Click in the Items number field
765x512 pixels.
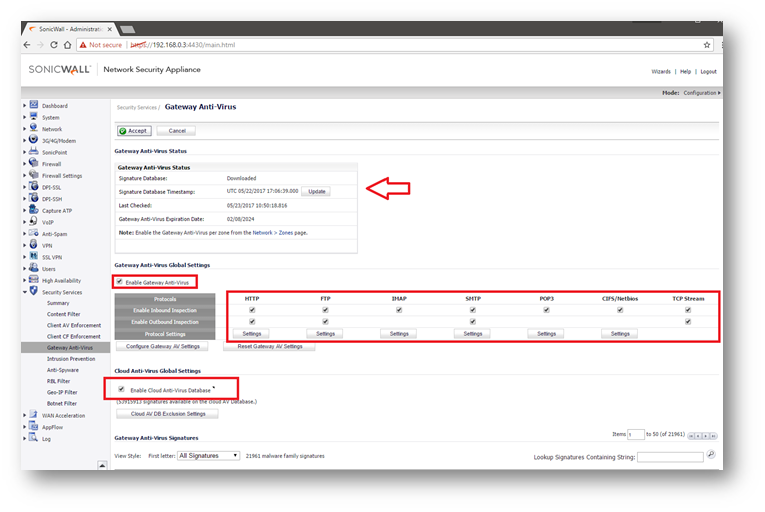(636, 434)
